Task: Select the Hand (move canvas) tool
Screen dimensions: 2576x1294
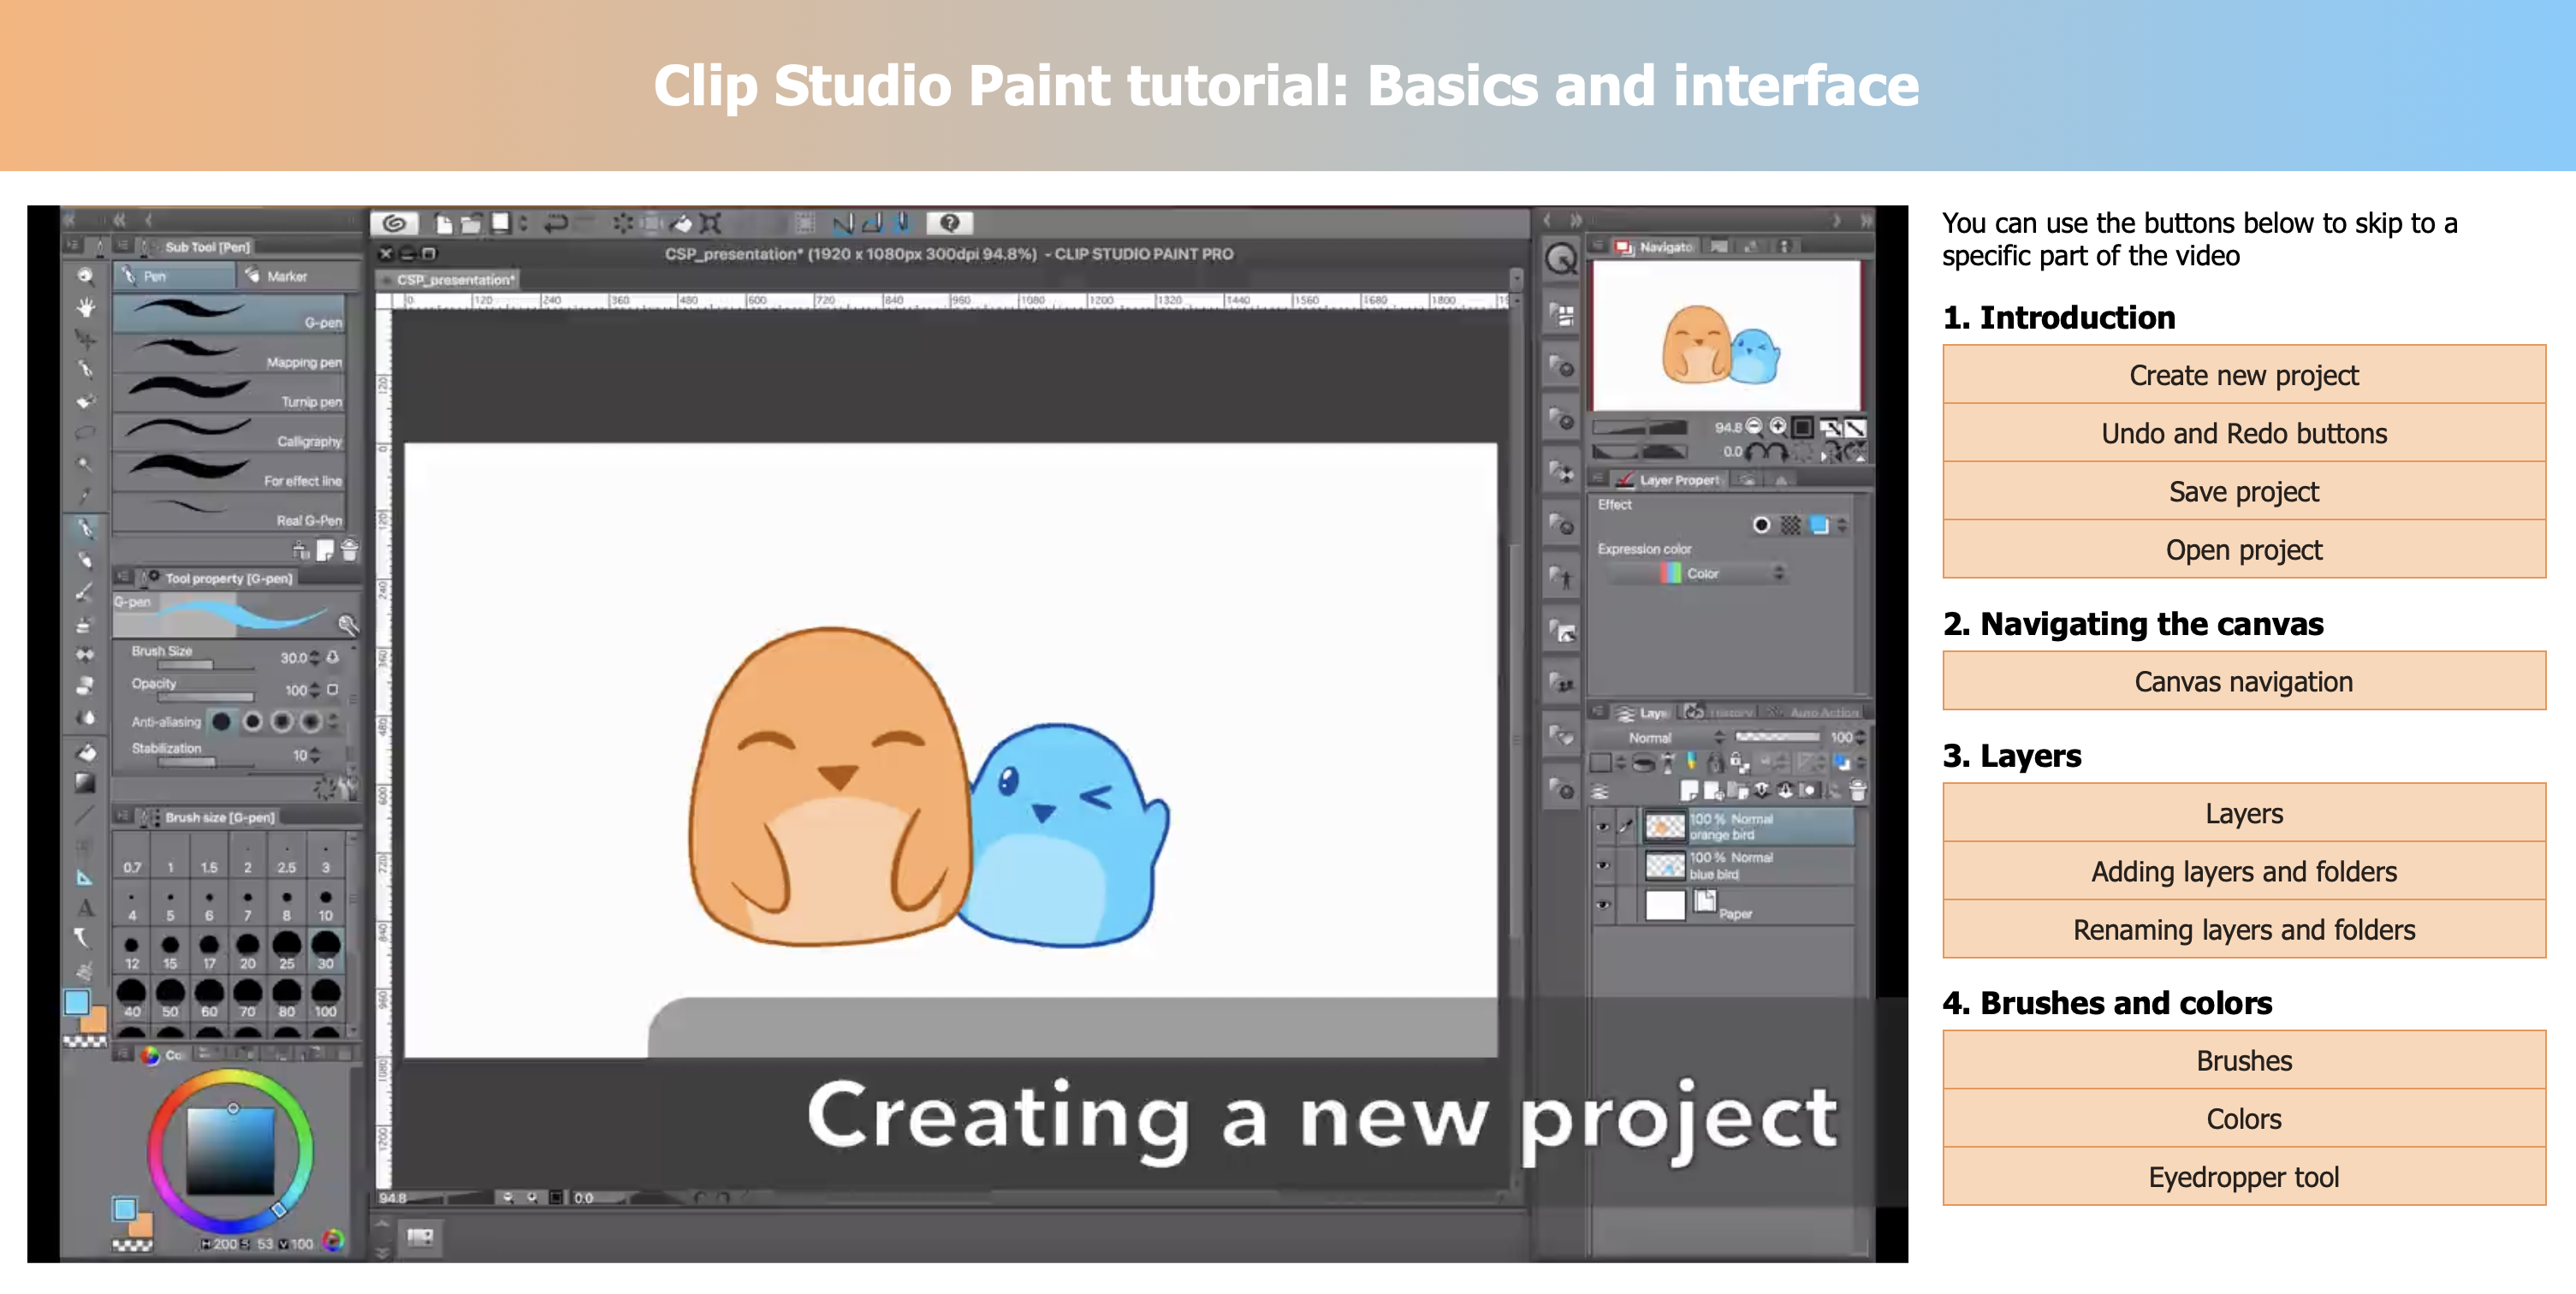Action: [86, 307]
